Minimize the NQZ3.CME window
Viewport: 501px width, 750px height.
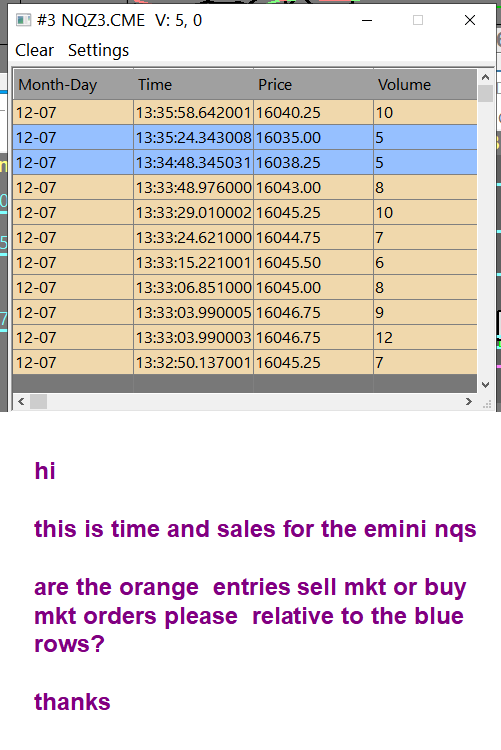pos(367,20)
